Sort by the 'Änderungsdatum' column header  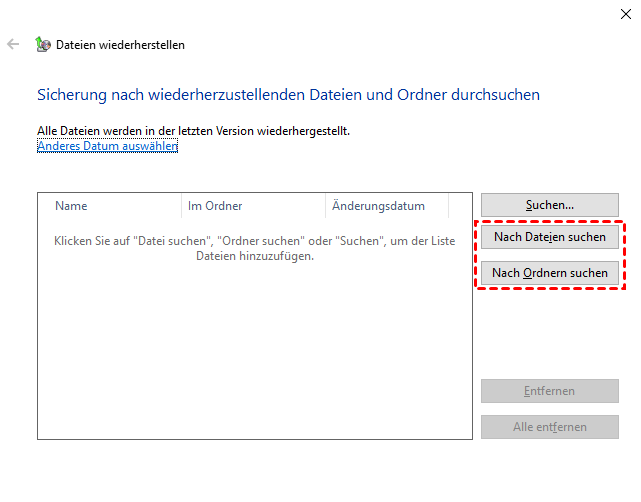385,206
